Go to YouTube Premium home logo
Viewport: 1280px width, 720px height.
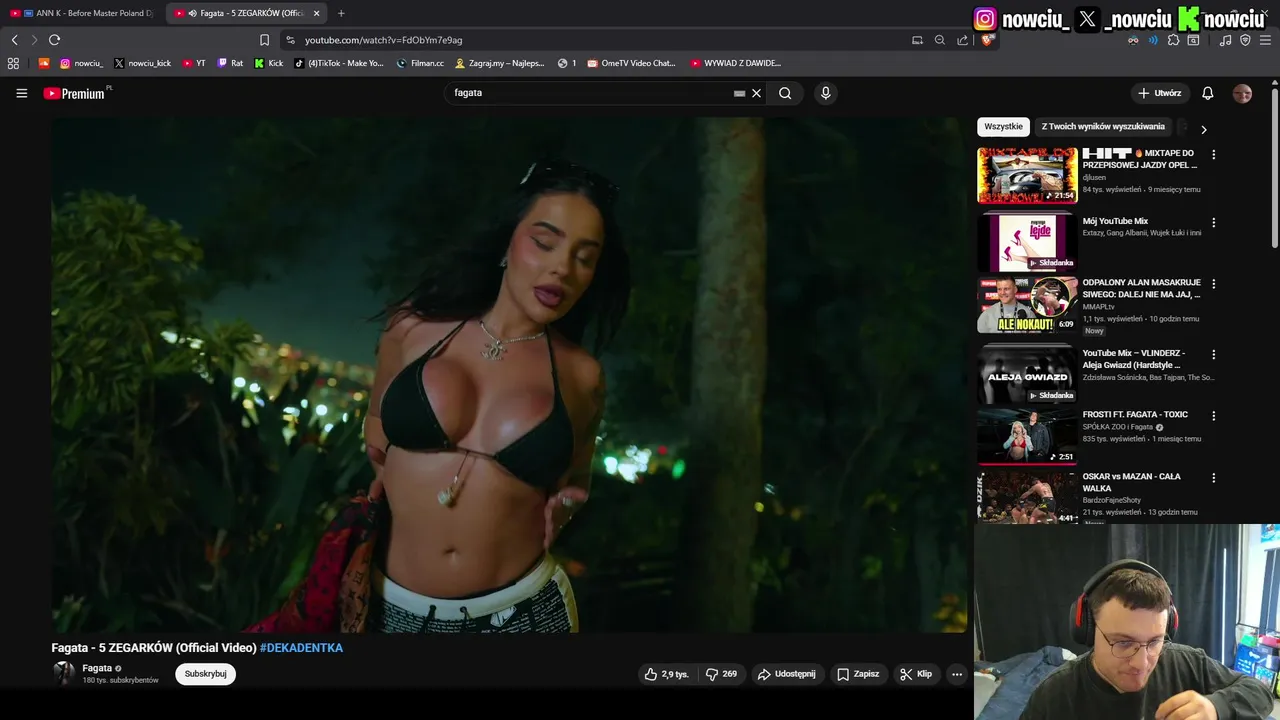point(74,93)
